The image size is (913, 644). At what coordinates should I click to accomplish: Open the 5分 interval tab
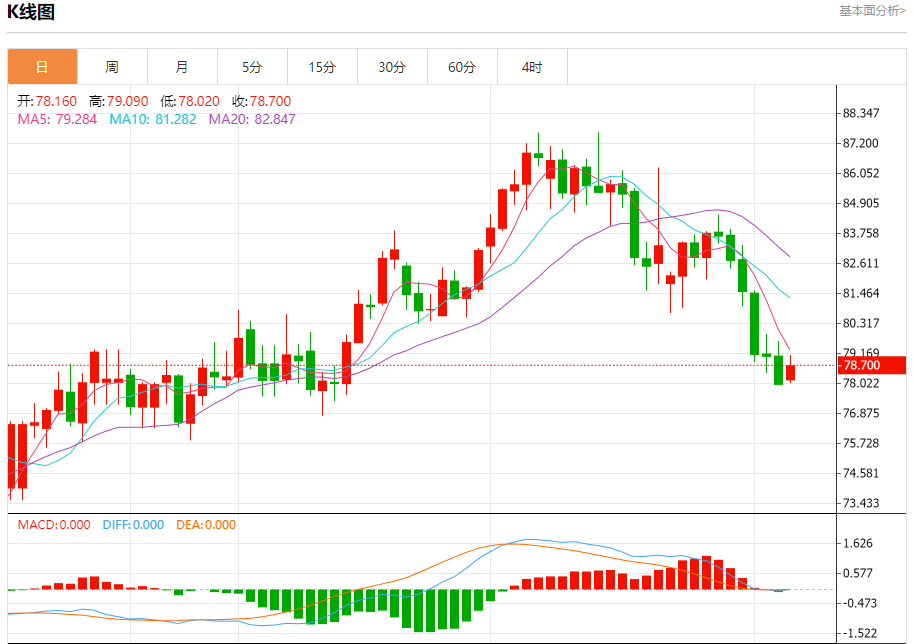click(x=252, y=67)
